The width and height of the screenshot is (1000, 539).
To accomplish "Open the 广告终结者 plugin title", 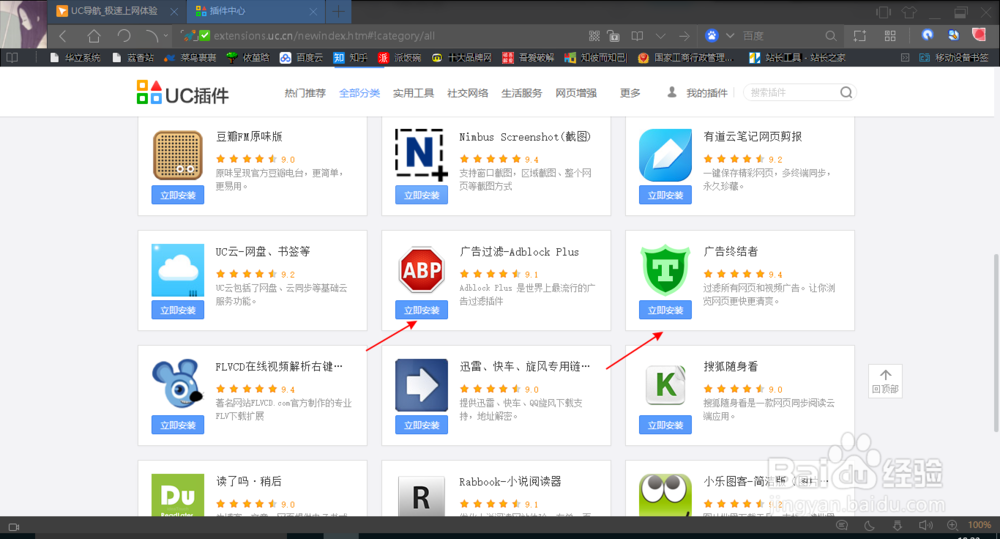I will point(730,251).
